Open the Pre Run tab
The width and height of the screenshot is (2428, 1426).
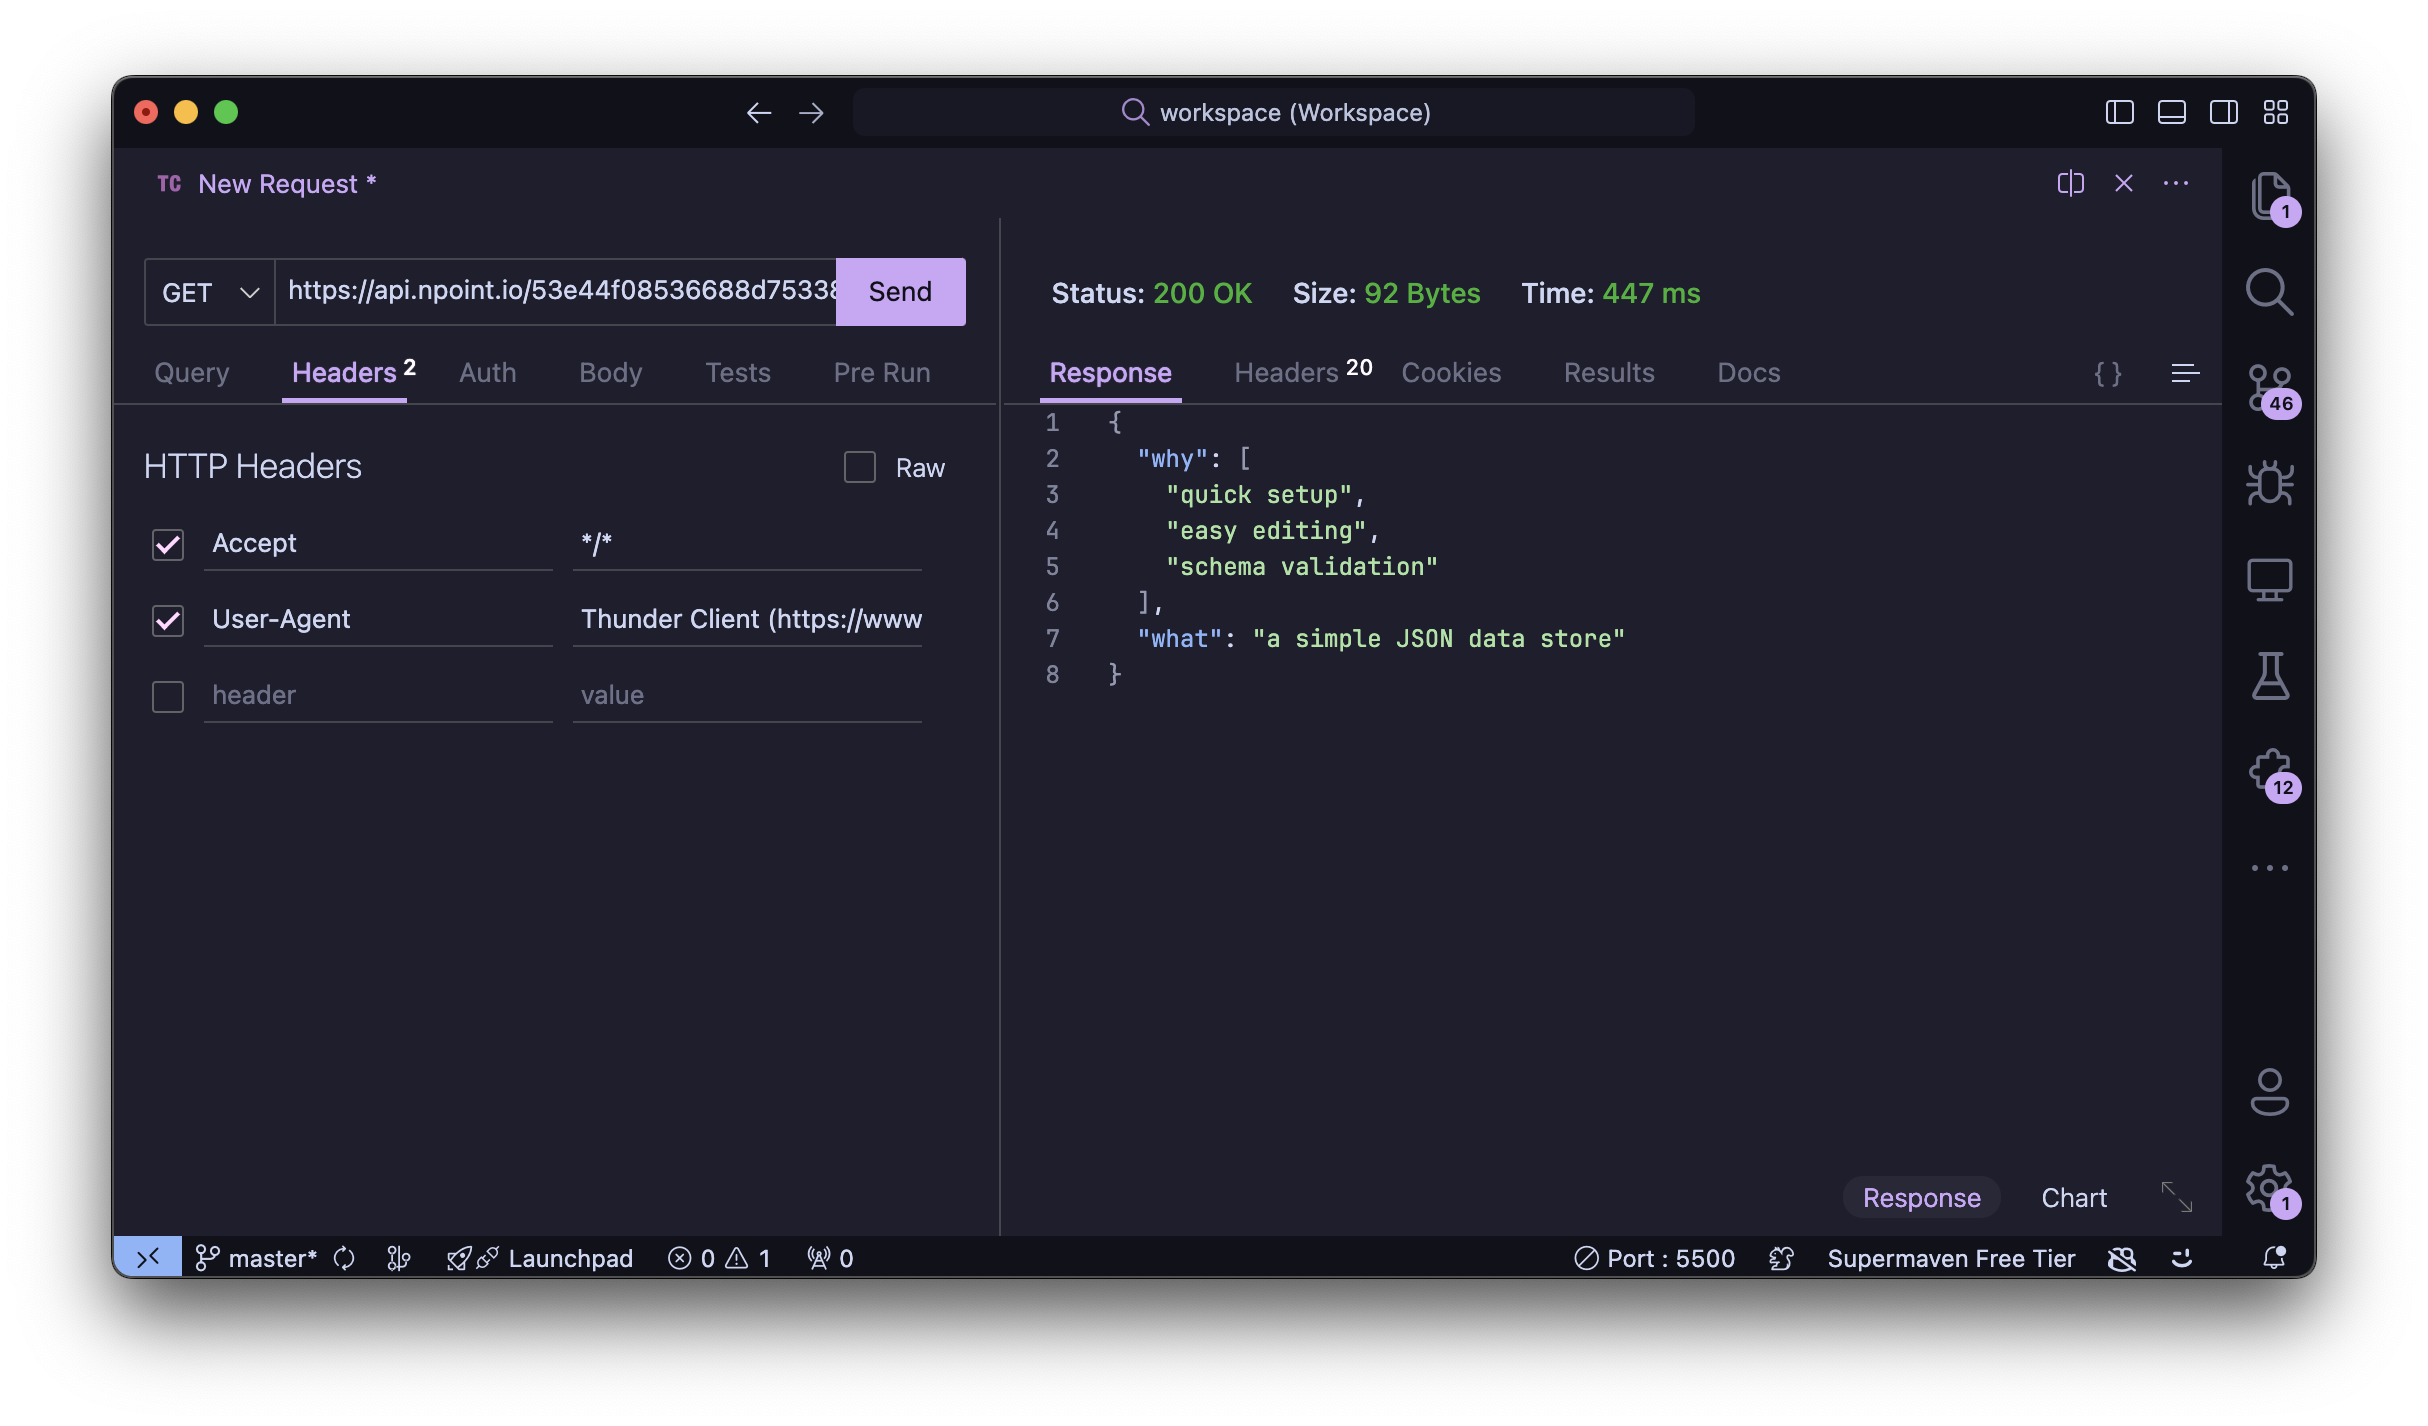coord(881,373)
